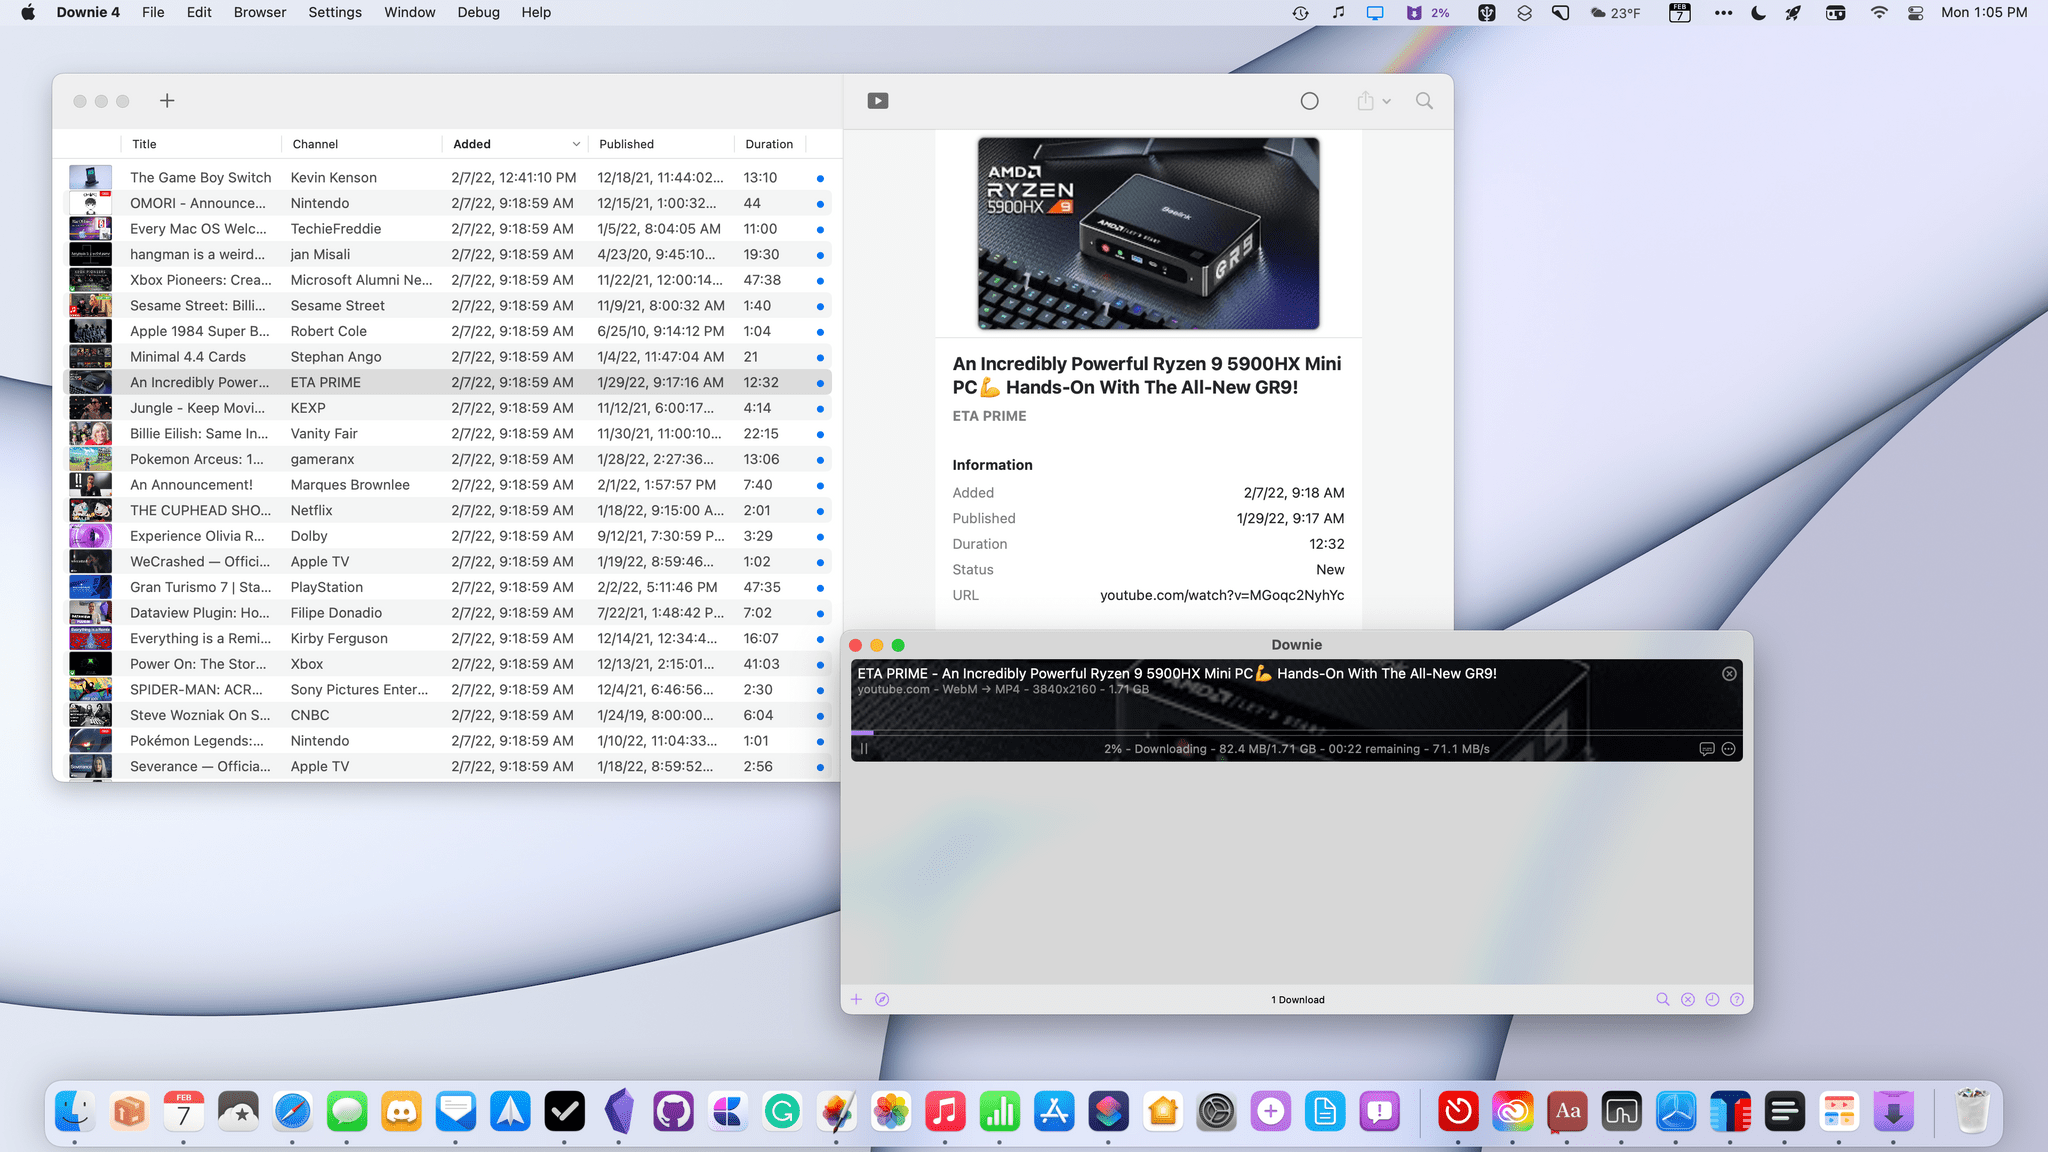This screenshot has height=1152, width=2048.
Task: Click the Ryzen 5900HX video thumbnail in the detail pane
Action: 1148,233
